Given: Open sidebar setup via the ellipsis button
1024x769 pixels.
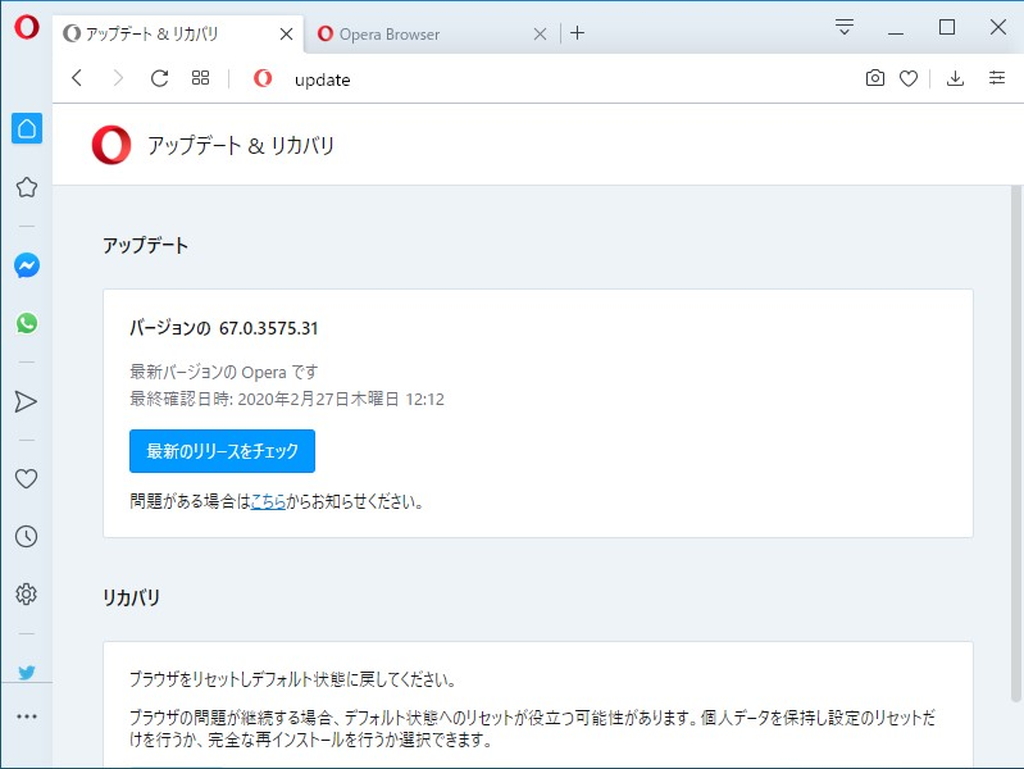Looking at the screenshot, I should (26, 715).
